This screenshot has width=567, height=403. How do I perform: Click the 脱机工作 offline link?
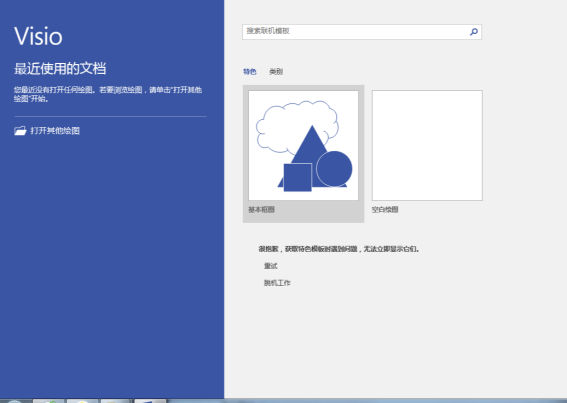[x=277, y=283]
